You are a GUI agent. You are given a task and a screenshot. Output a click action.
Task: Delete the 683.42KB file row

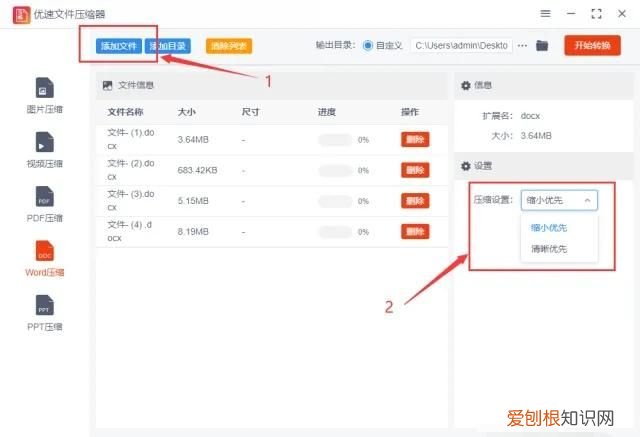(415, 170)
